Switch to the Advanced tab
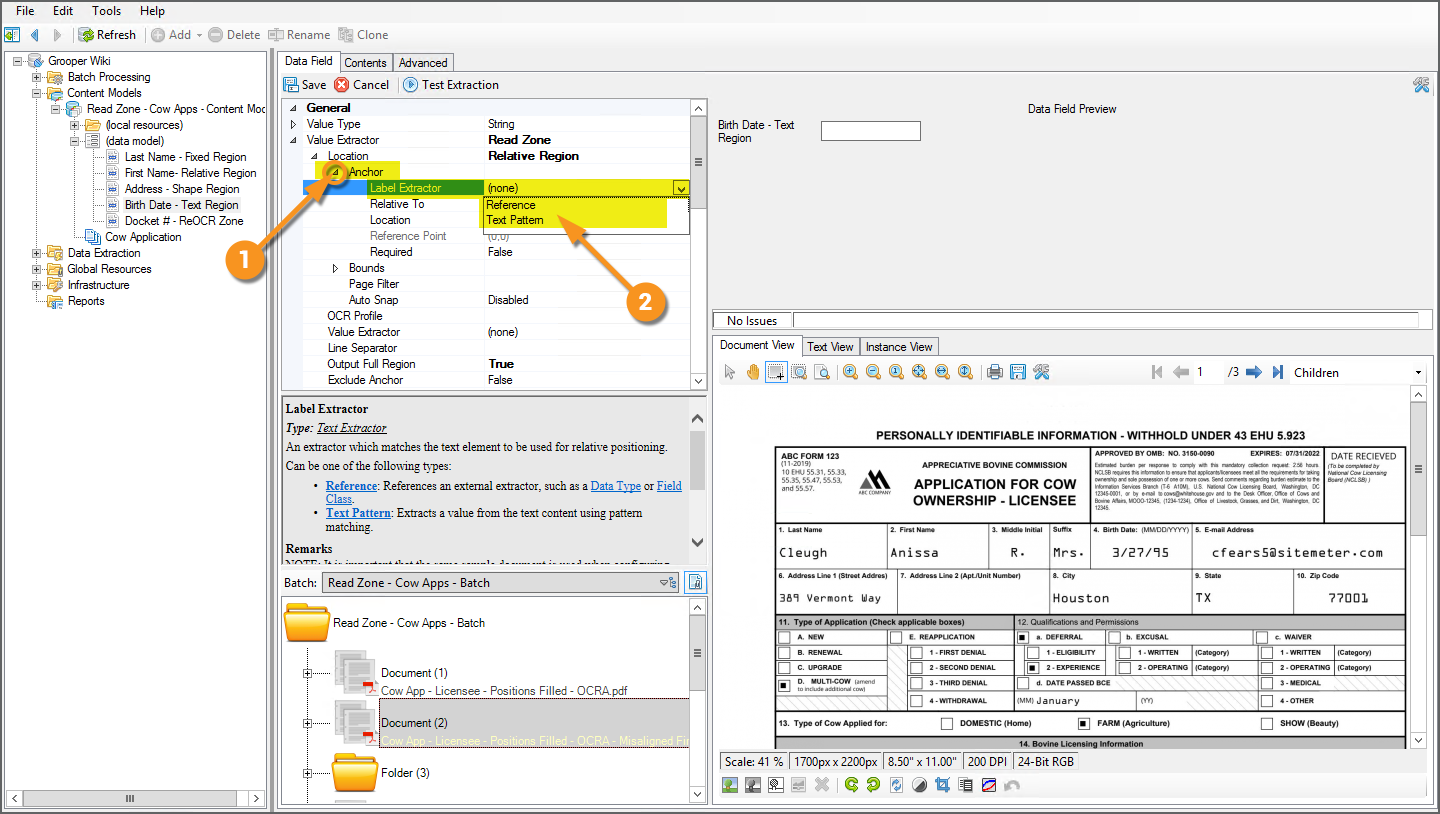Image resolution: width=1440 pixels, height=814 pixels. coord(423,63)
